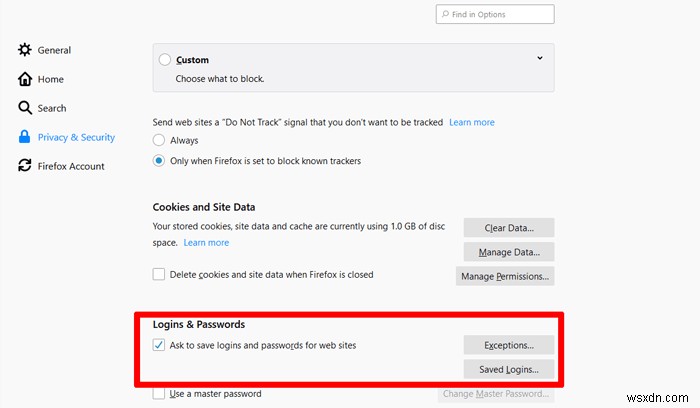700x408 pixels.
Task: Select Only when Firefox blocks known trackers
Action: (x=159, y=160)
